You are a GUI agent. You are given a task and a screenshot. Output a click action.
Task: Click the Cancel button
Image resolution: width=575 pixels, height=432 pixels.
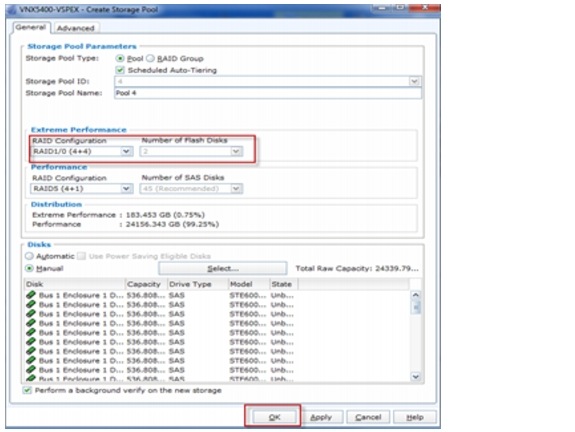pyautogui.click(x=368, y=417)
